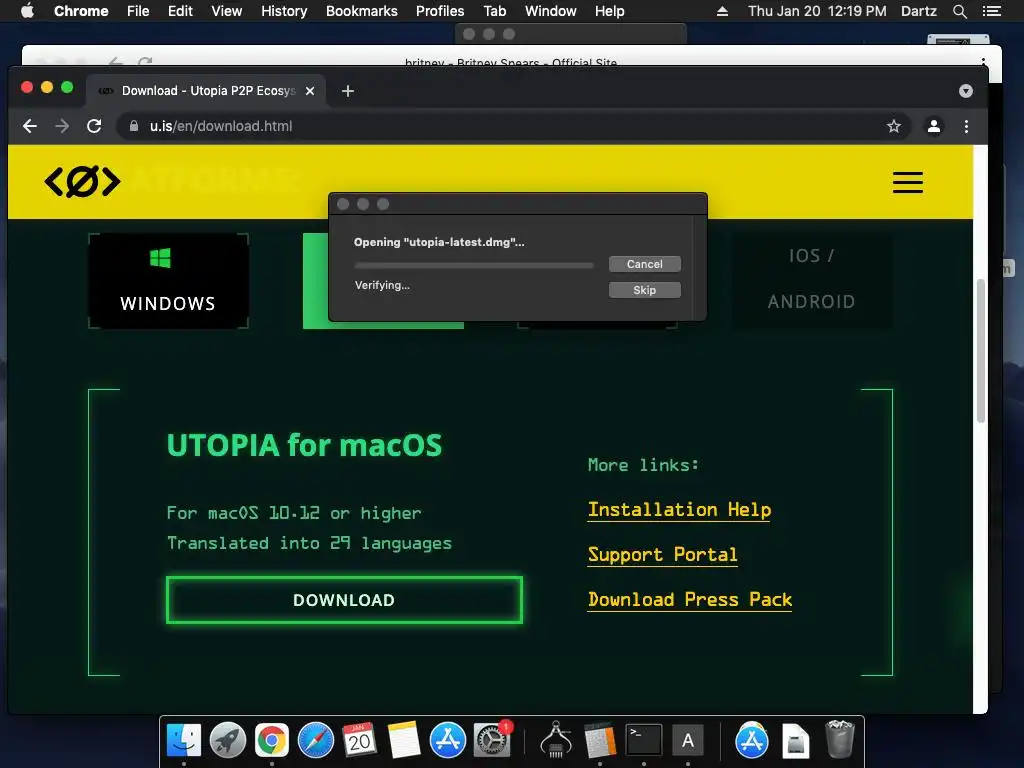The image size is (1024, 768).
Task: Click 'Translated into 29 languages' text
Action: [309, 543]
